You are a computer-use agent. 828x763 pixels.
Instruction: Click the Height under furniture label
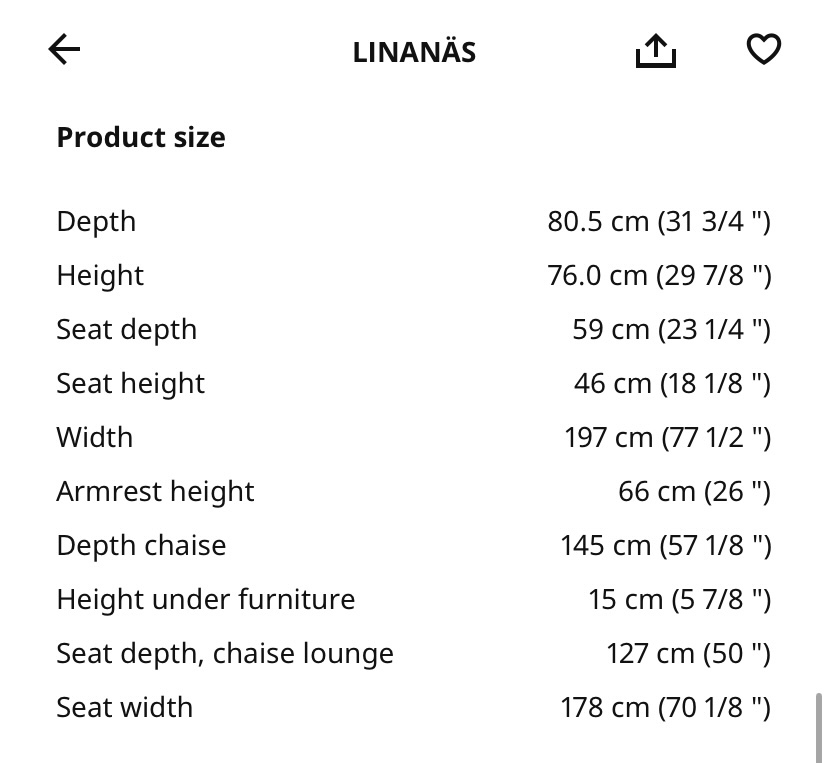[206, 599]
